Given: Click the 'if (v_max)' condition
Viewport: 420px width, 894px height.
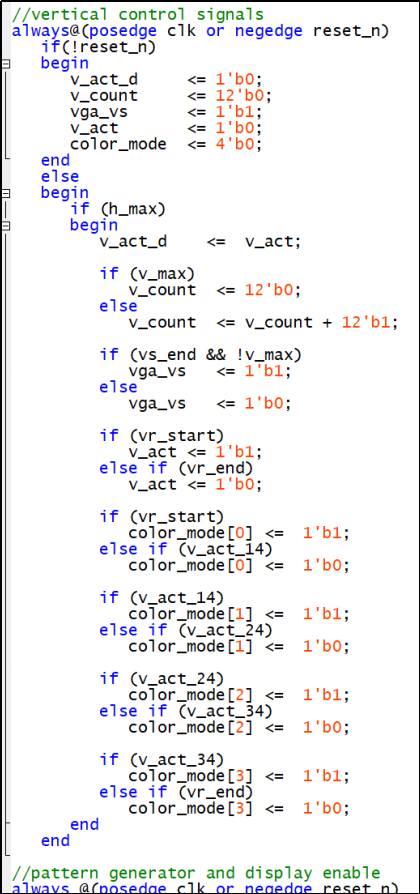Looking at the screenshot, I should pos(147,274).
